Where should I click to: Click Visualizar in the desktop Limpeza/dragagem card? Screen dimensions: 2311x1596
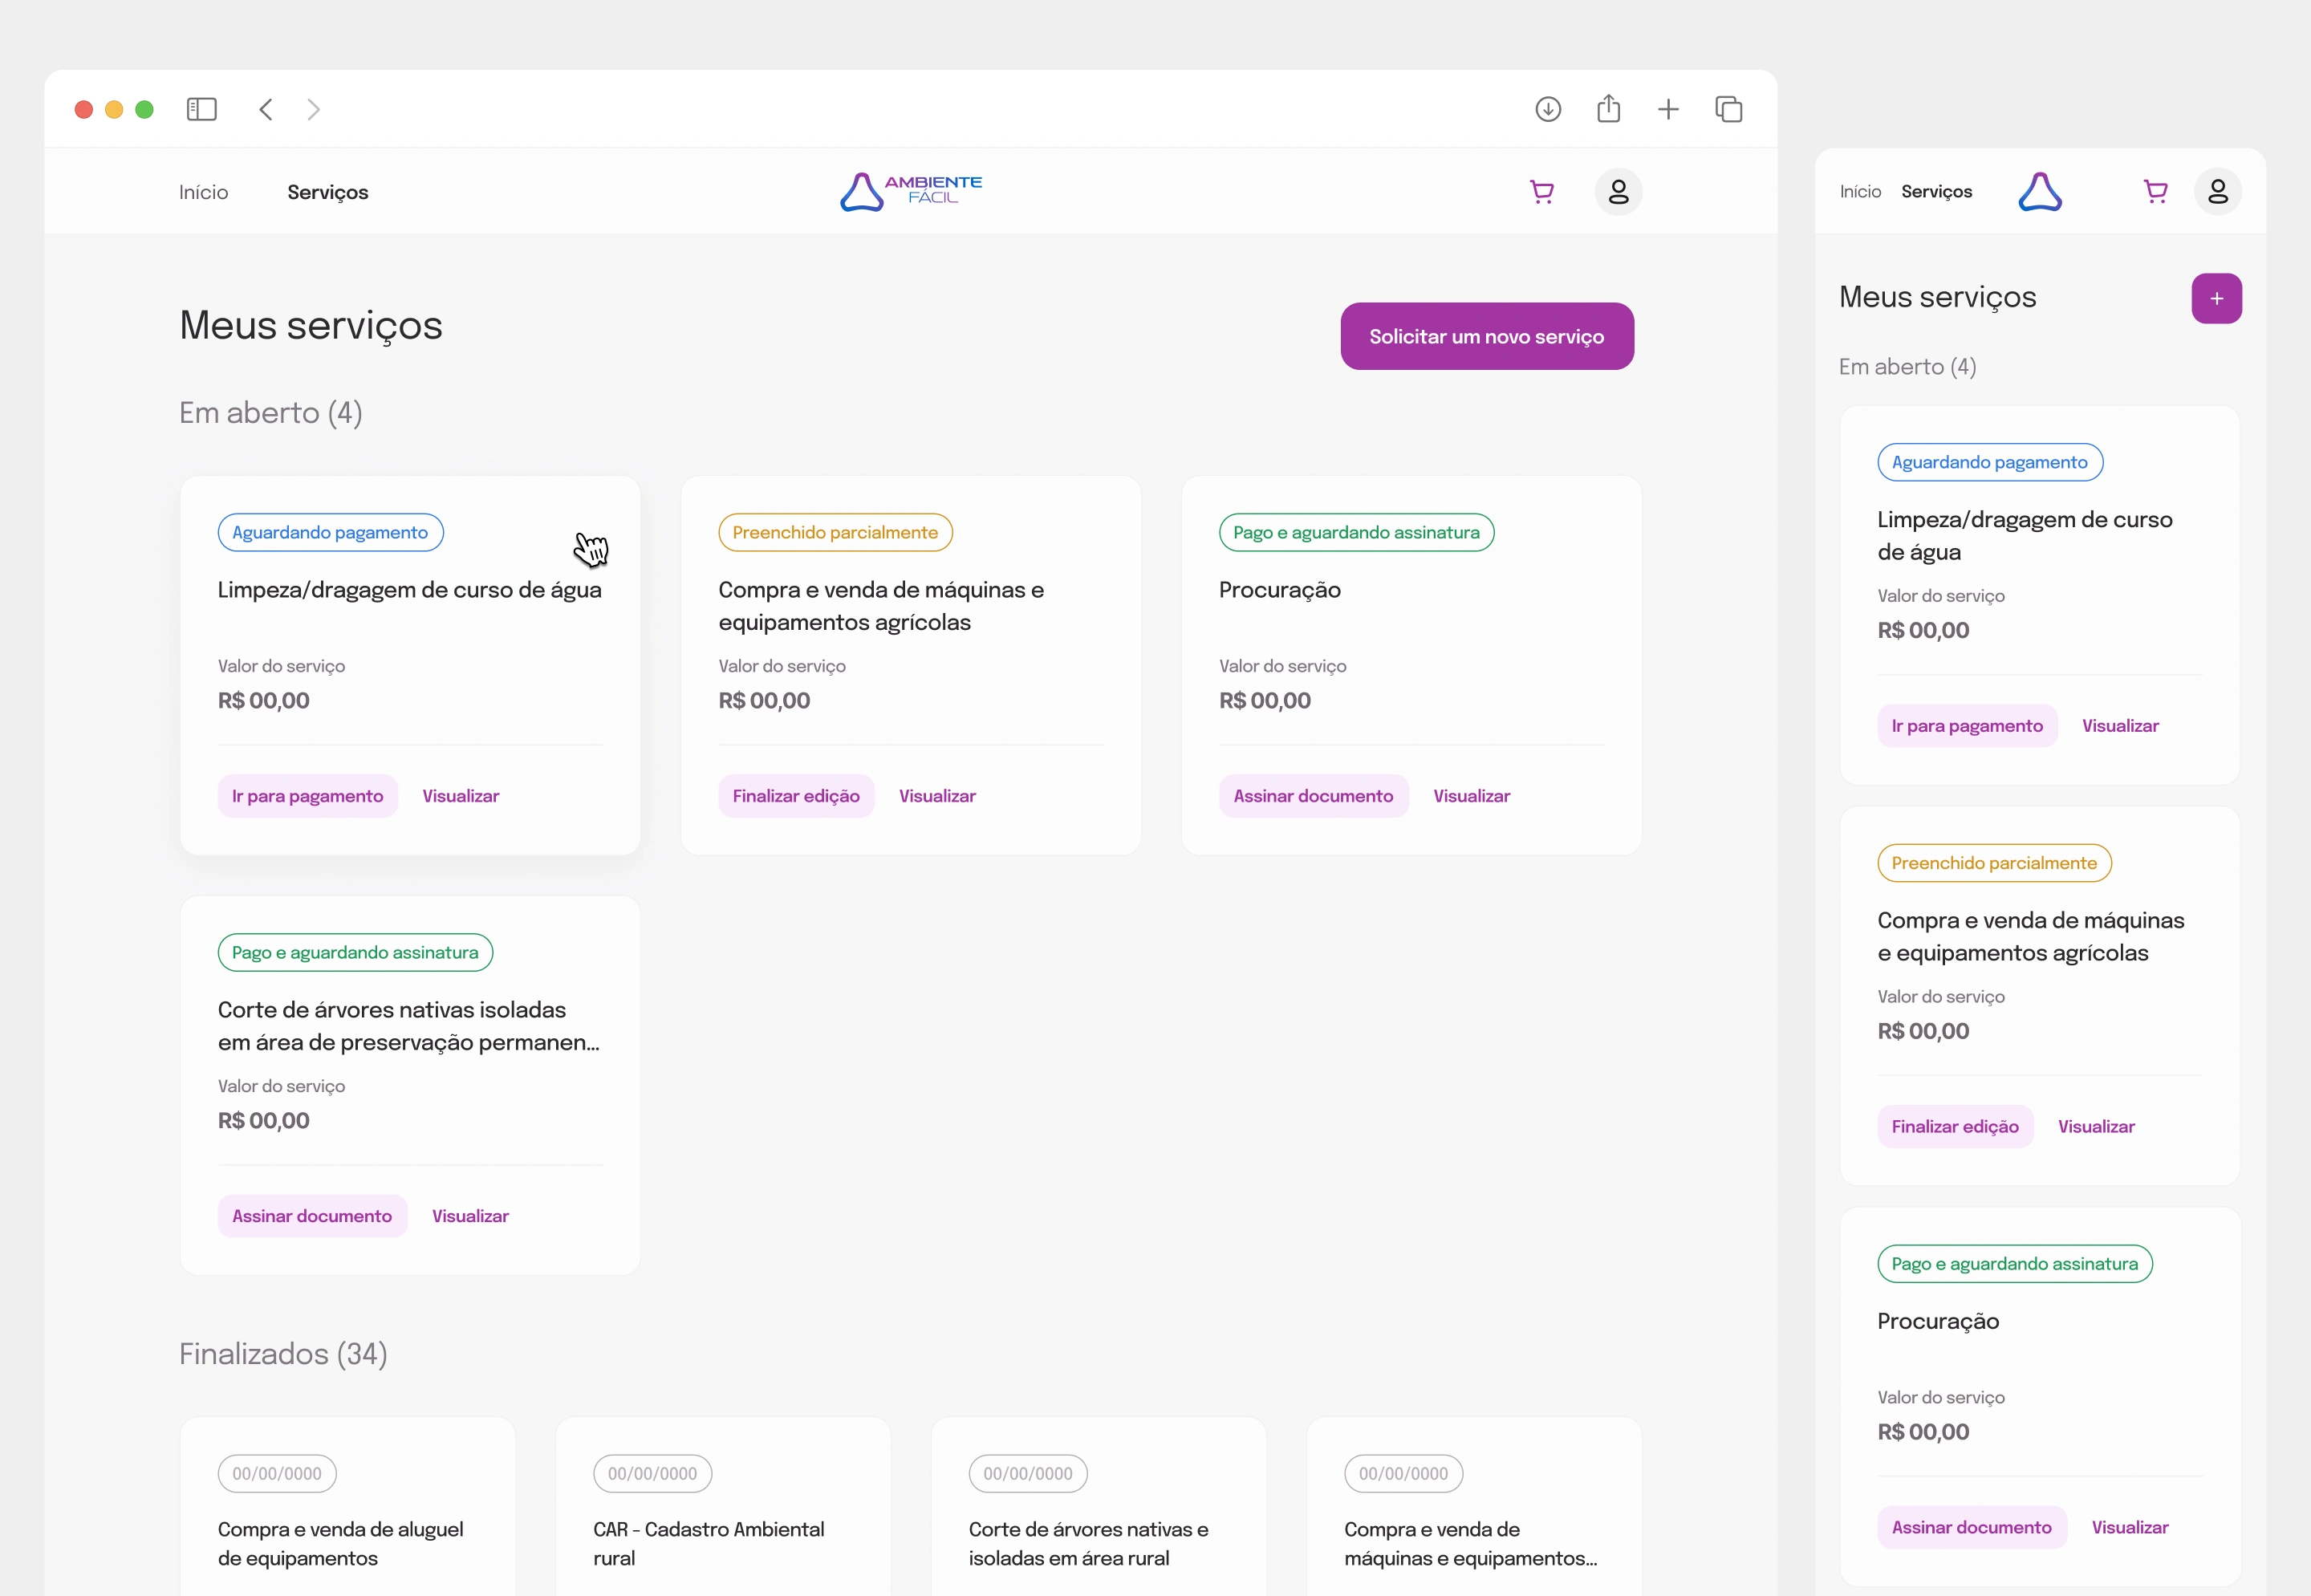(x=461, y=796)
